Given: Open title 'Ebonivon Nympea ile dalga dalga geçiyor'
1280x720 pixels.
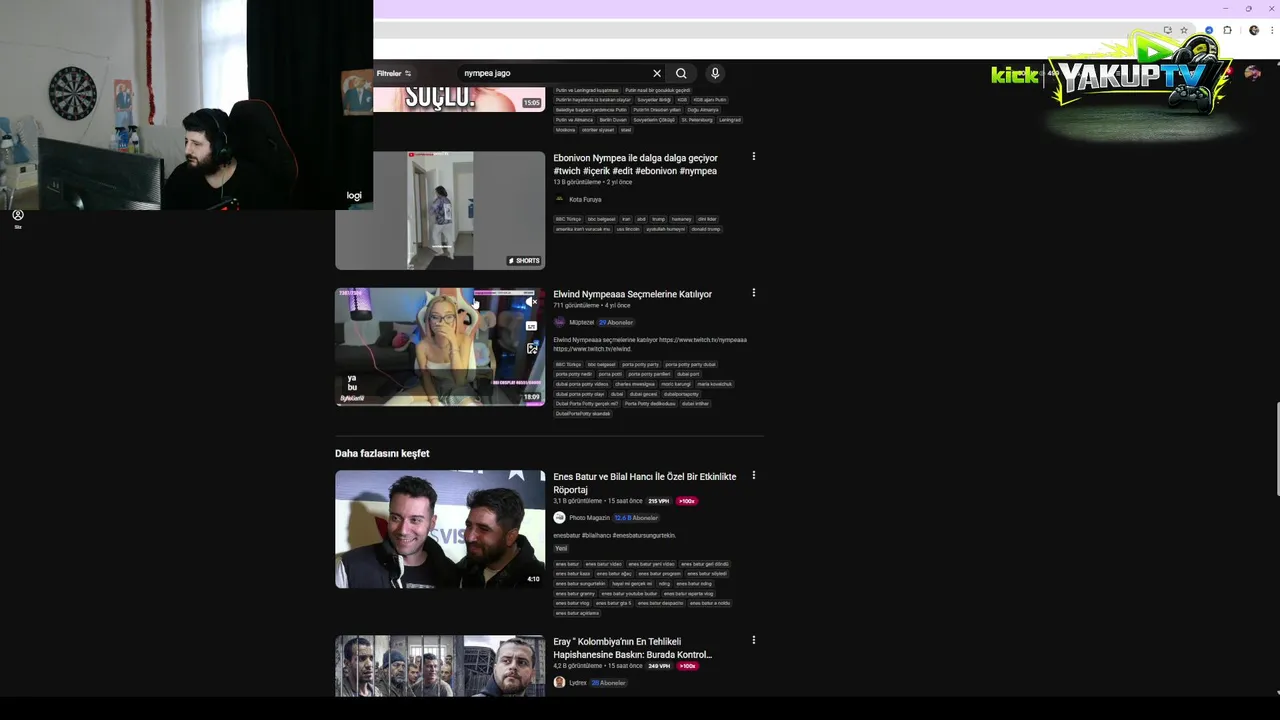Looking at the screenshot, I should click(635, 164).
